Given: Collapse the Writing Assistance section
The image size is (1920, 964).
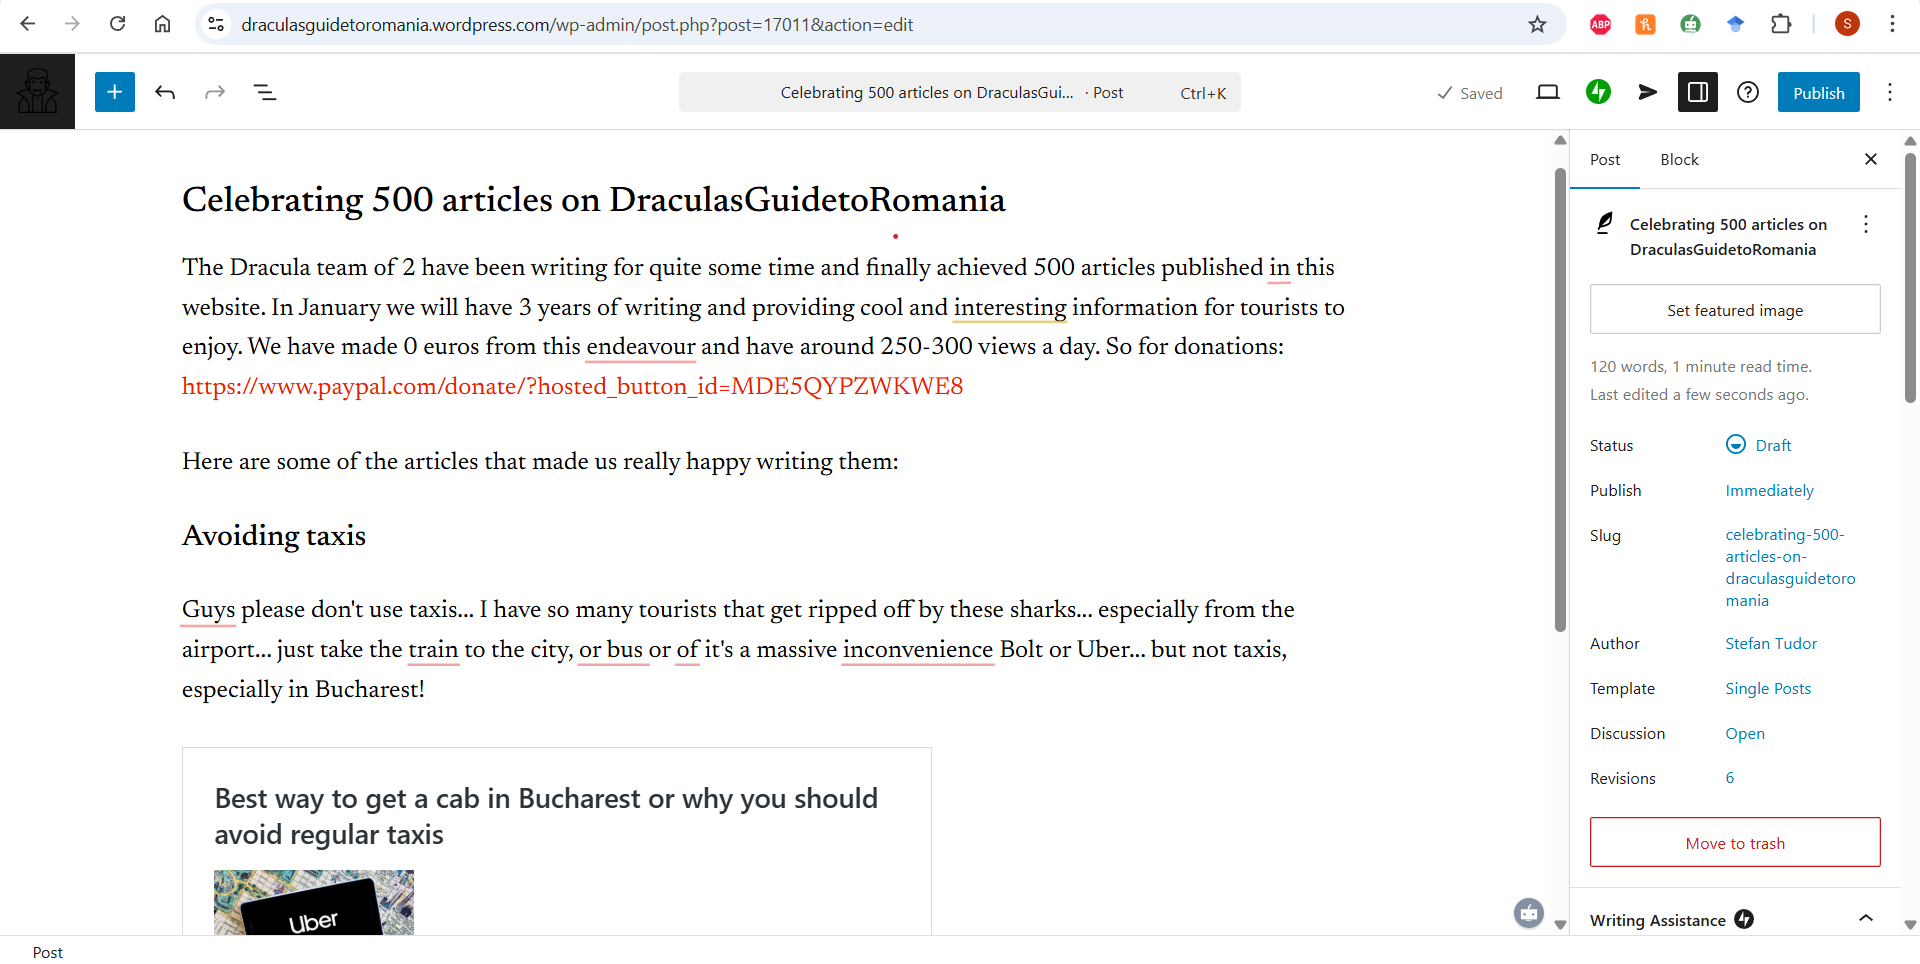Looking at the screenshot, I should click(1865, 919).
